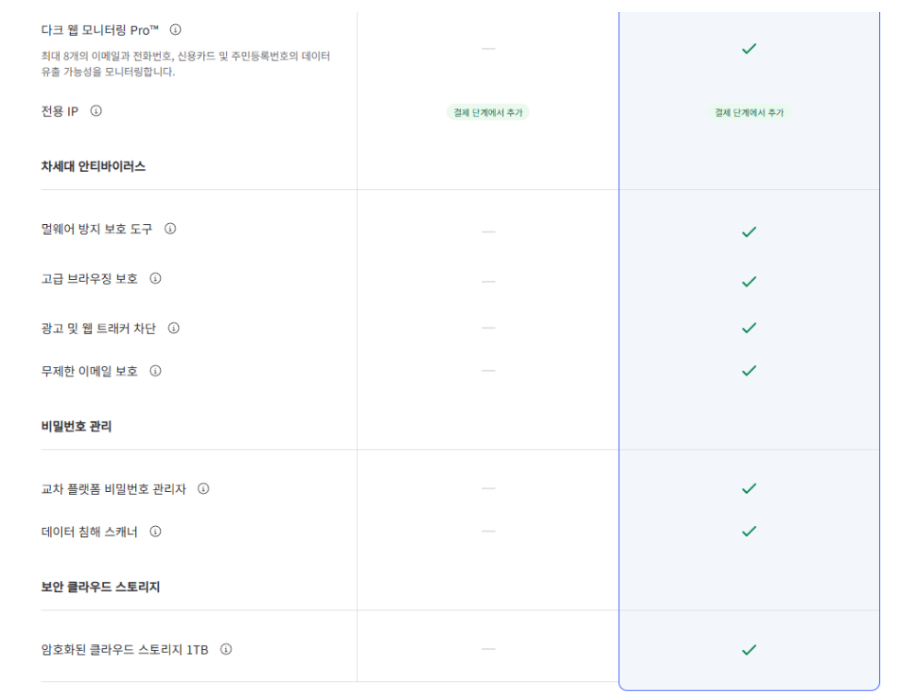The height and width of the screenshot is (700, 910).
Task: Click info icon next to 데이터 침해 스캐너
Action: click(x=156, y=532)
